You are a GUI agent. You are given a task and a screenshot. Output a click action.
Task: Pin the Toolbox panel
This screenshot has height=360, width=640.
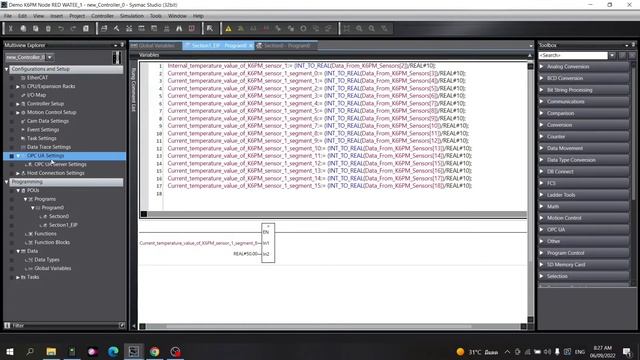(633, 45)
